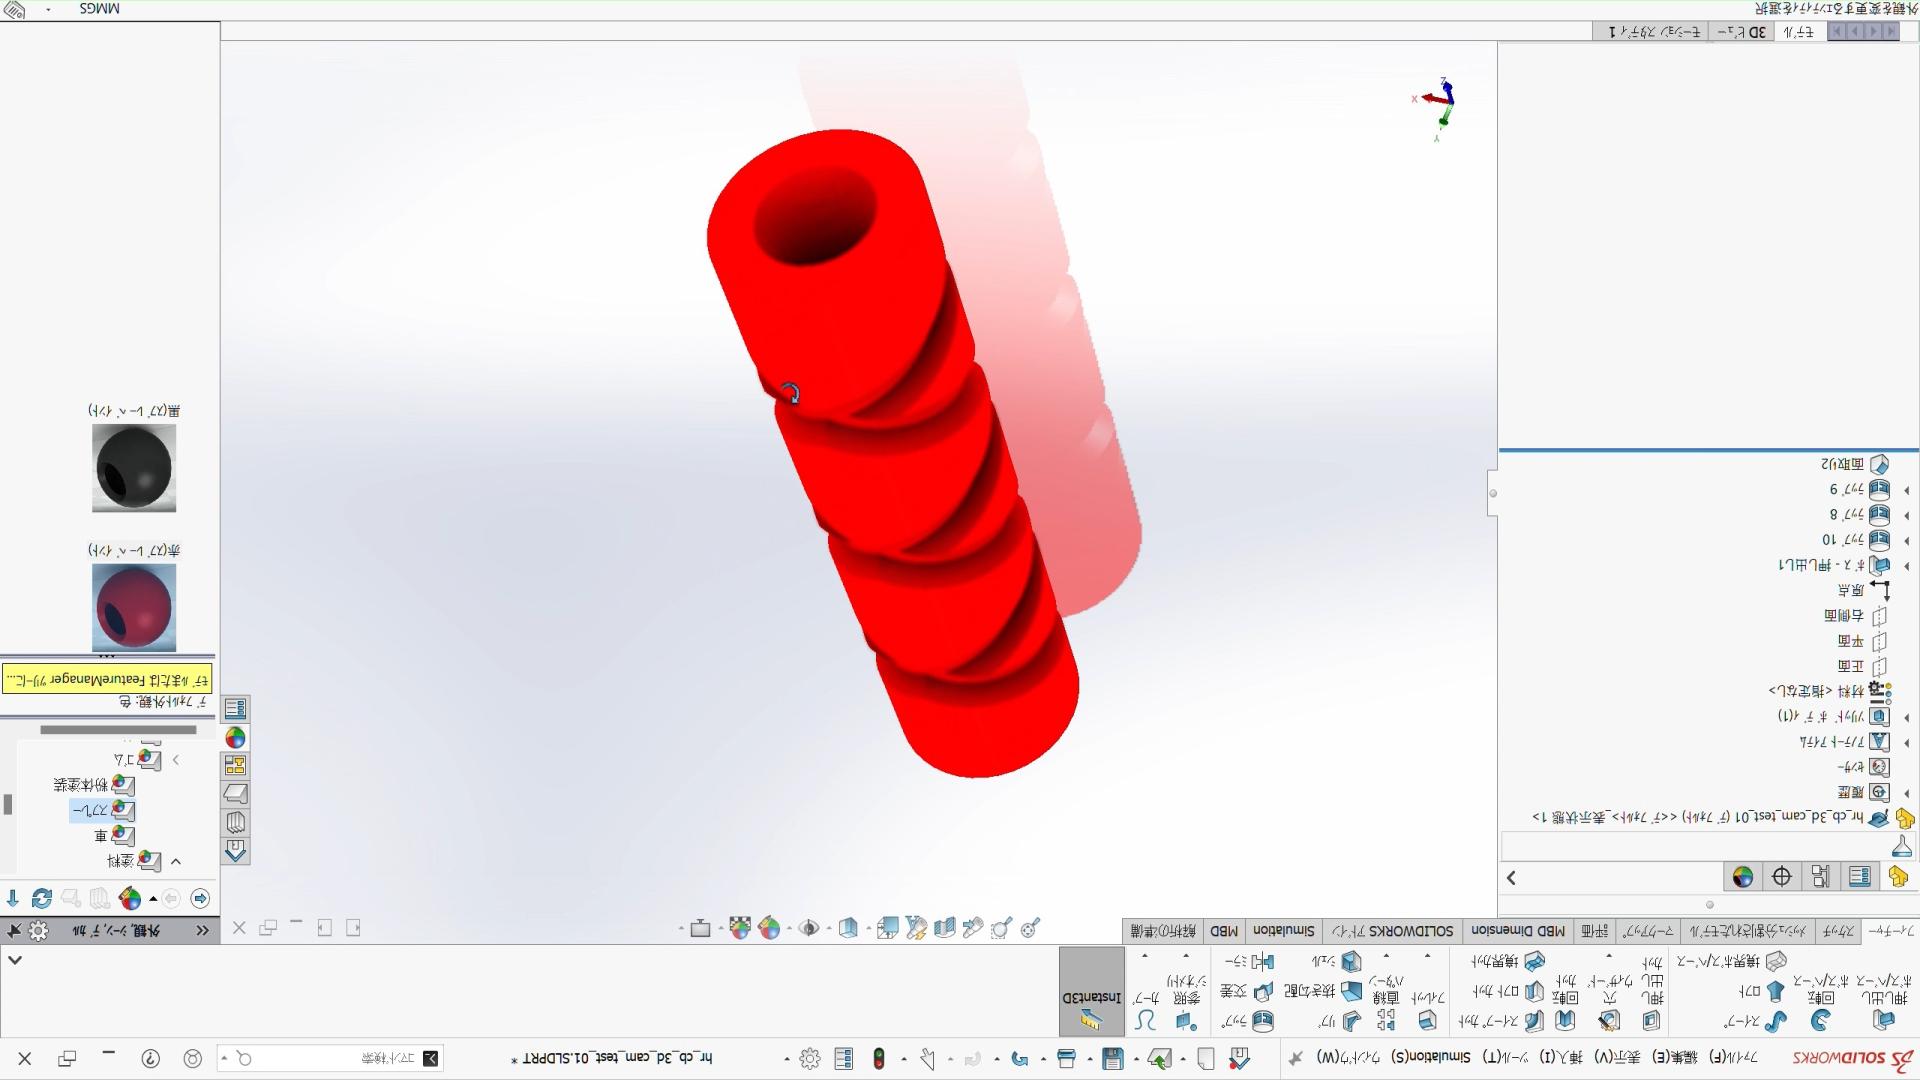Click the Options gear in the quick toolbar
This screenshot has width=1920, height=1080.
pos(810,1058)
